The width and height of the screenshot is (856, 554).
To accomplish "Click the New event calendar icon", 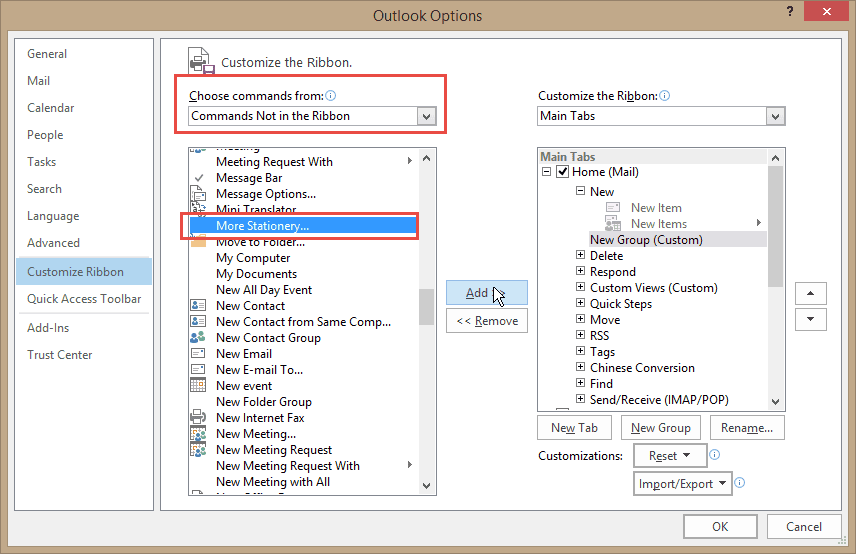I will click(198, 385).
